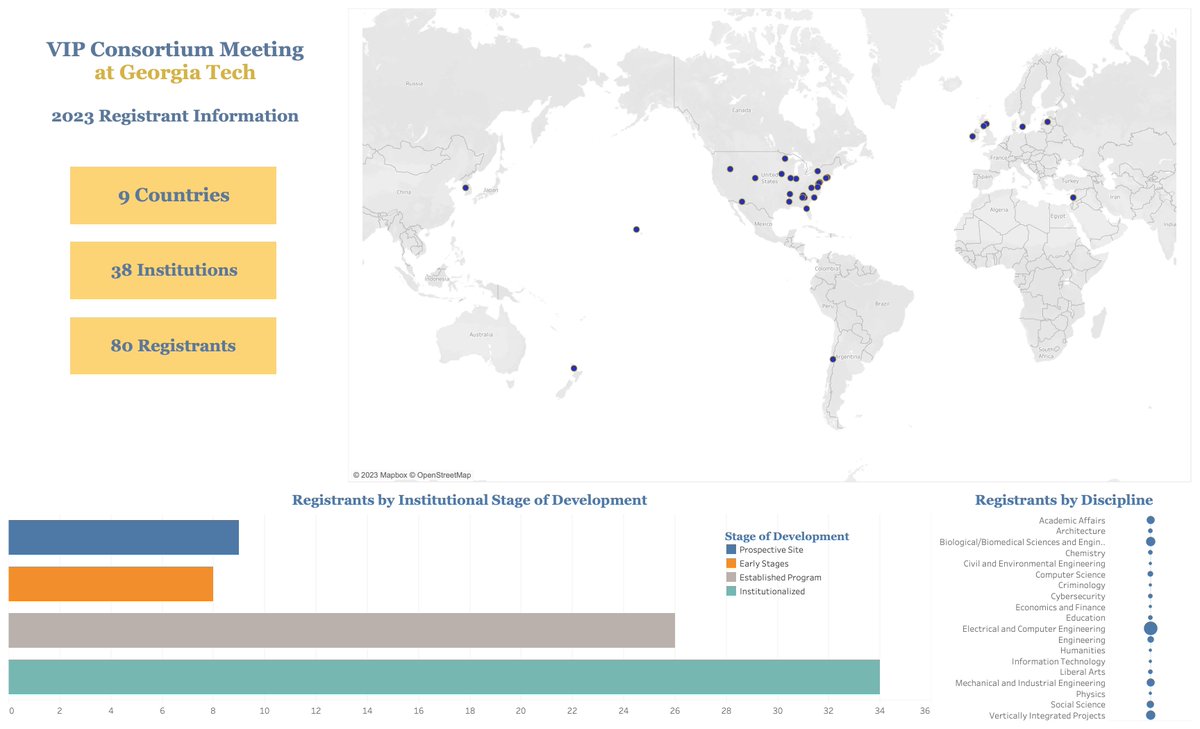Select the 38 Institutions summary box
1200x729 pixels.
[172, 269]
